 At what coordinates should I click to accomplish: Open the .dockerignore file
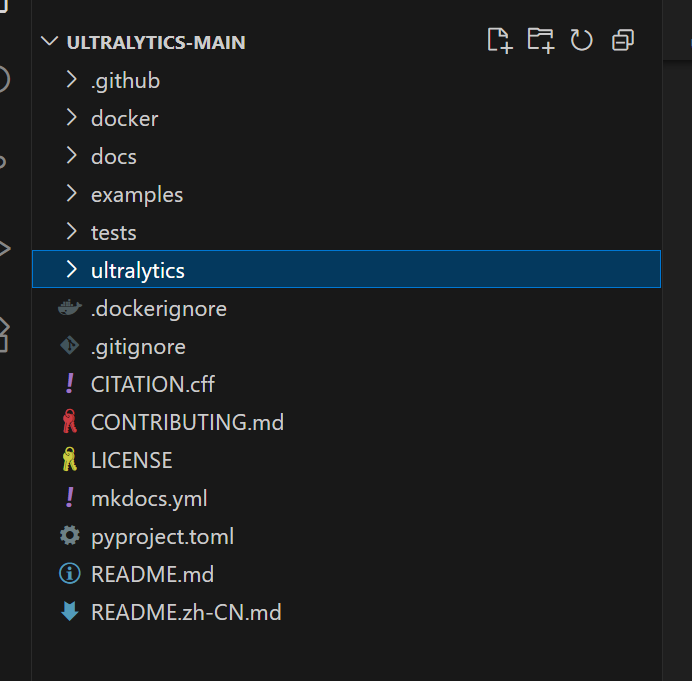pyautogui.click(x=159, y=309)
